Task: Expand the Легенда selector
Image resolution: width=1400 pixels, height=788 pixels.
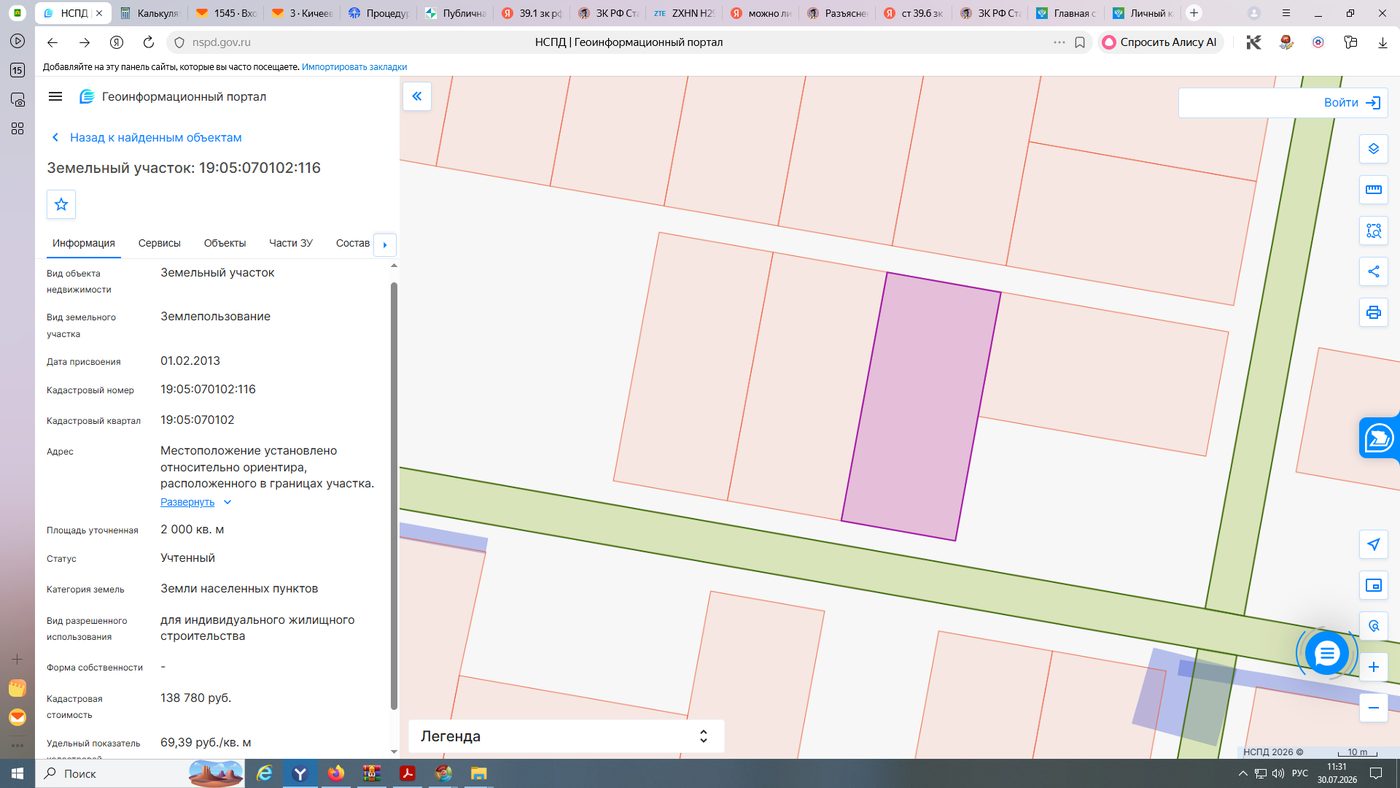Action: pyautogui.click(x=566, y=736)
